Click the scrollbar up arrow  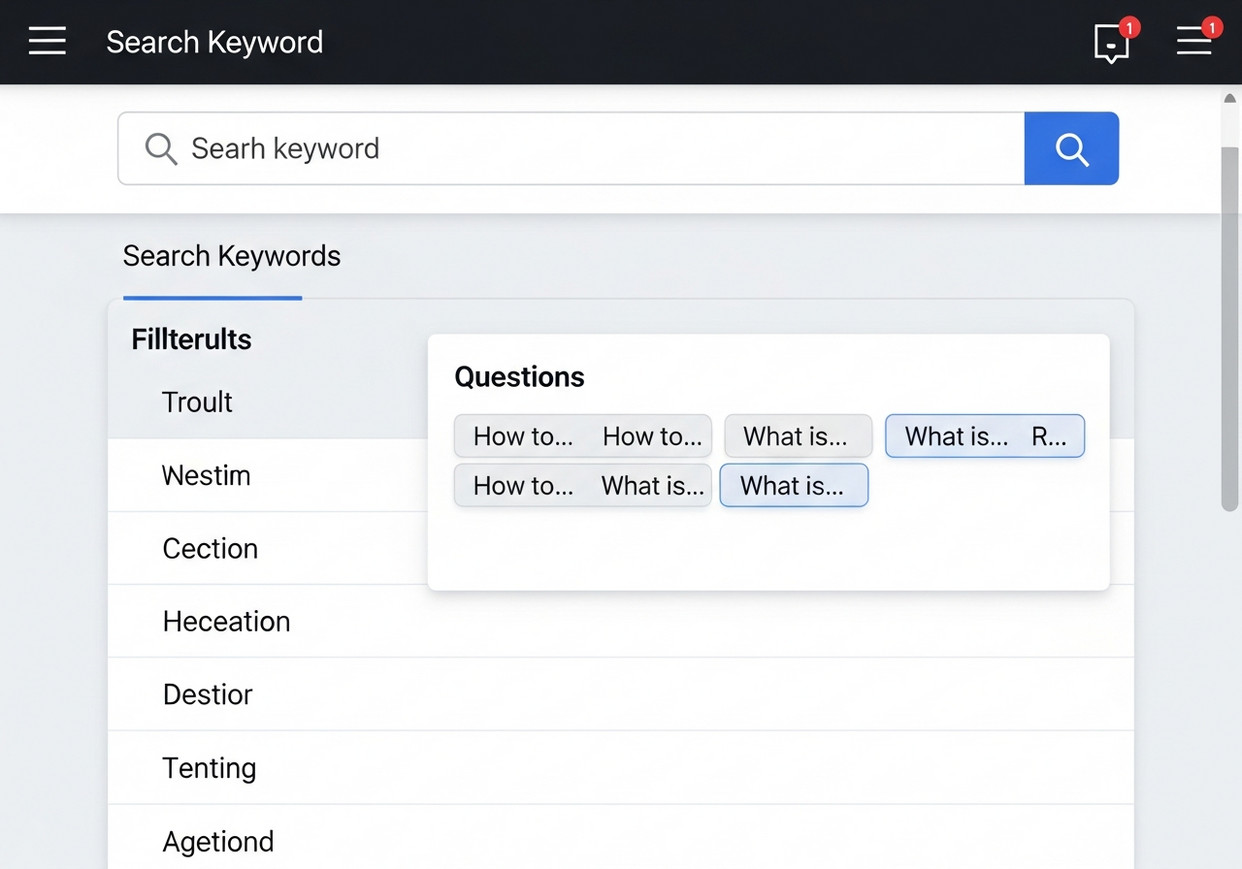click(1230, 99)
